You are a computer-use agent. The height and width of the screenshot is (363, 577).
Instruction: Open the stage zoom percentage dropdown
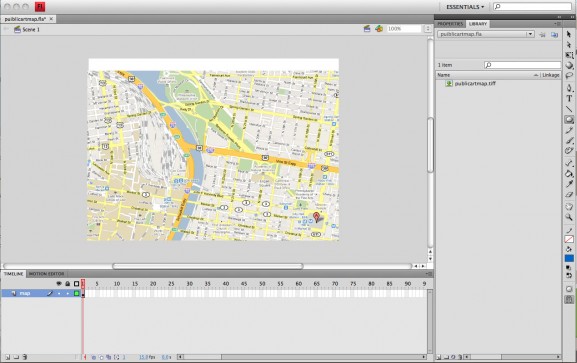[x=428, y=29]
